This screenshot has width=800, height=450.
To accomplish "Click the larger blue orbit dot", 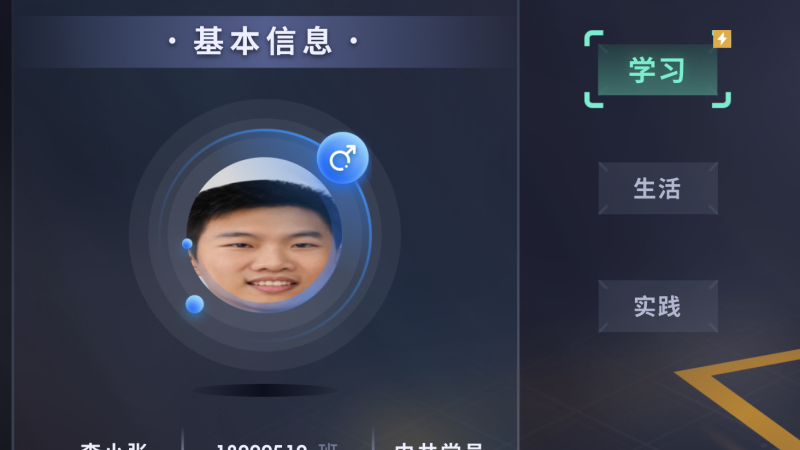I will tap(194, 304).
